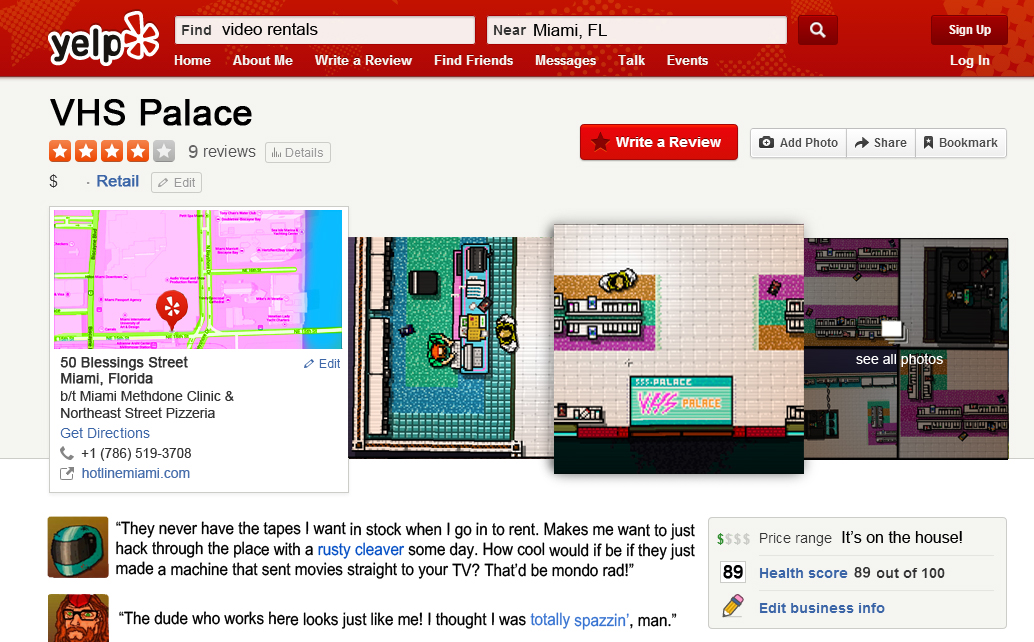
Task: Open Talk in navigation
Action: pos(631,61)
